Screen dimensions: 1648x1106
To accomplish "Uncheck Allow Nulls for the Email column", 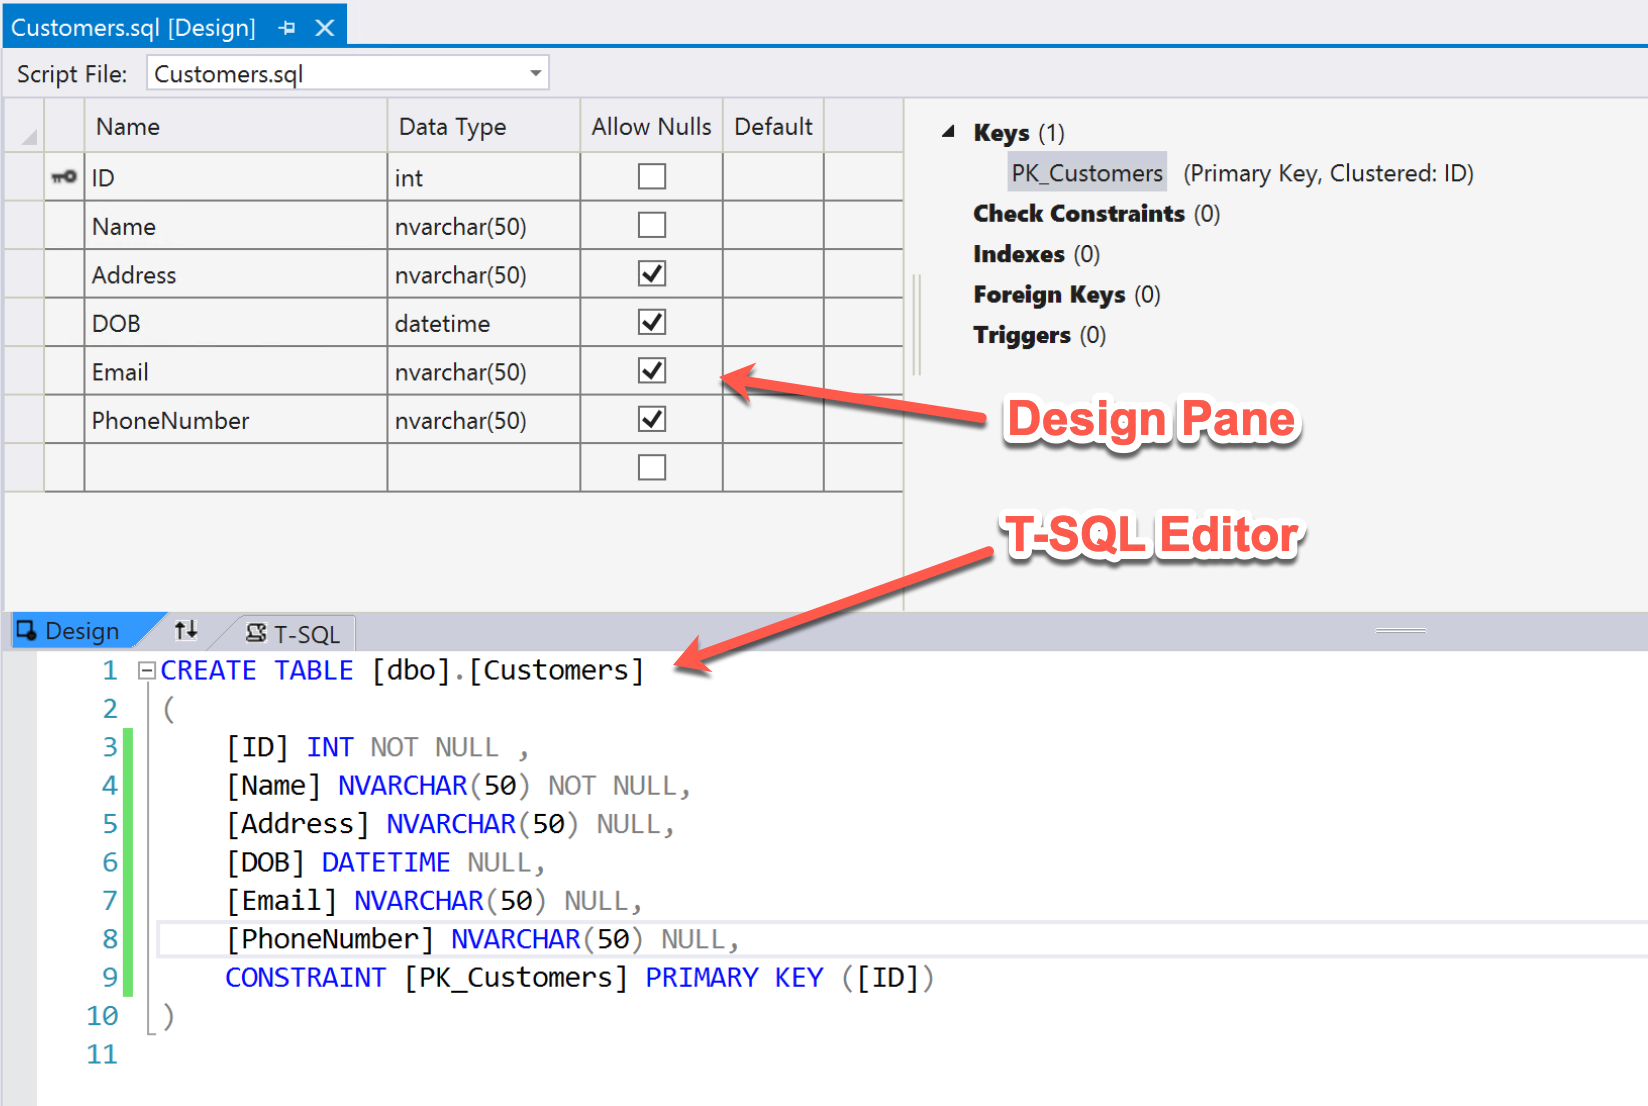I will [x=651, y=370].
